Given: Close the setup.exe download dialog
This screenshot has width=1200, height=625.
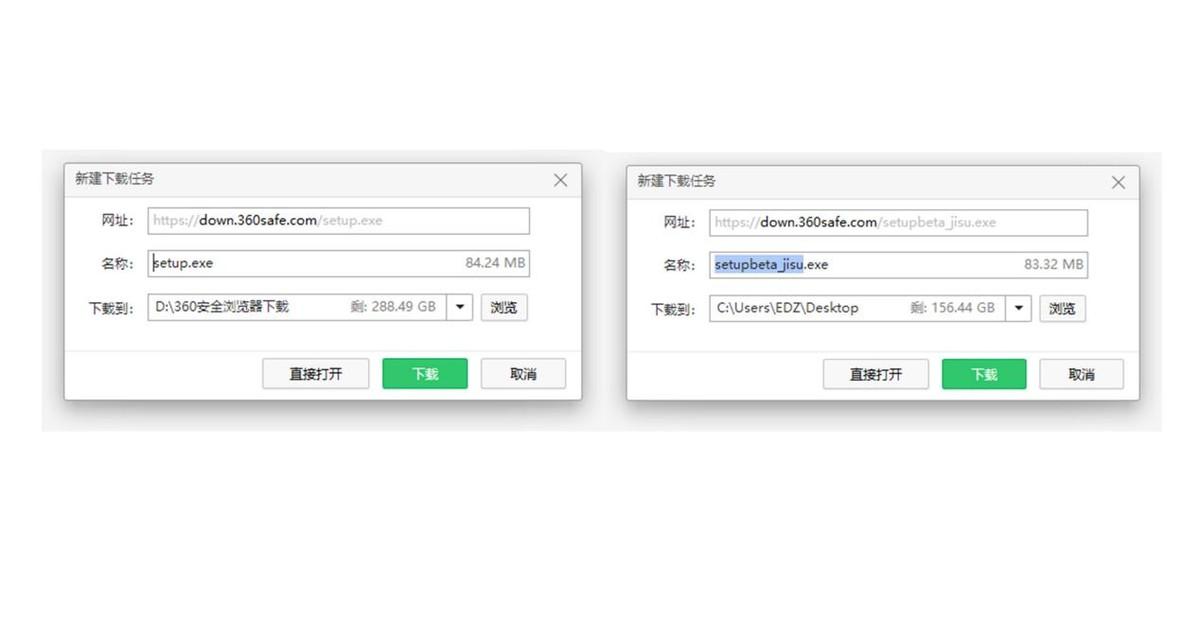Looking at the screenshot, I should (x=560, y=180).
